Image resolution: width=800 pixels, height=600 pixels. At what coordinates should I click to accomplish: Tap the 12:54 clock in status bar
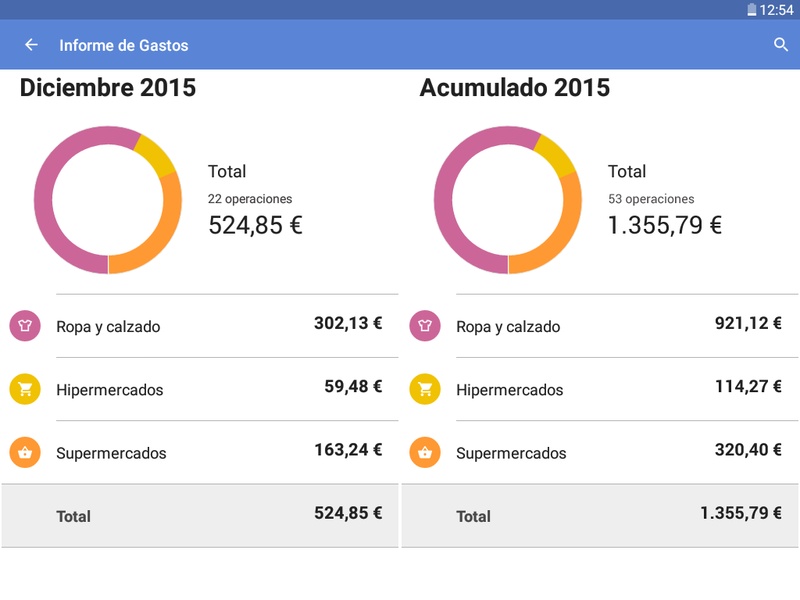(x=777, y=10)
